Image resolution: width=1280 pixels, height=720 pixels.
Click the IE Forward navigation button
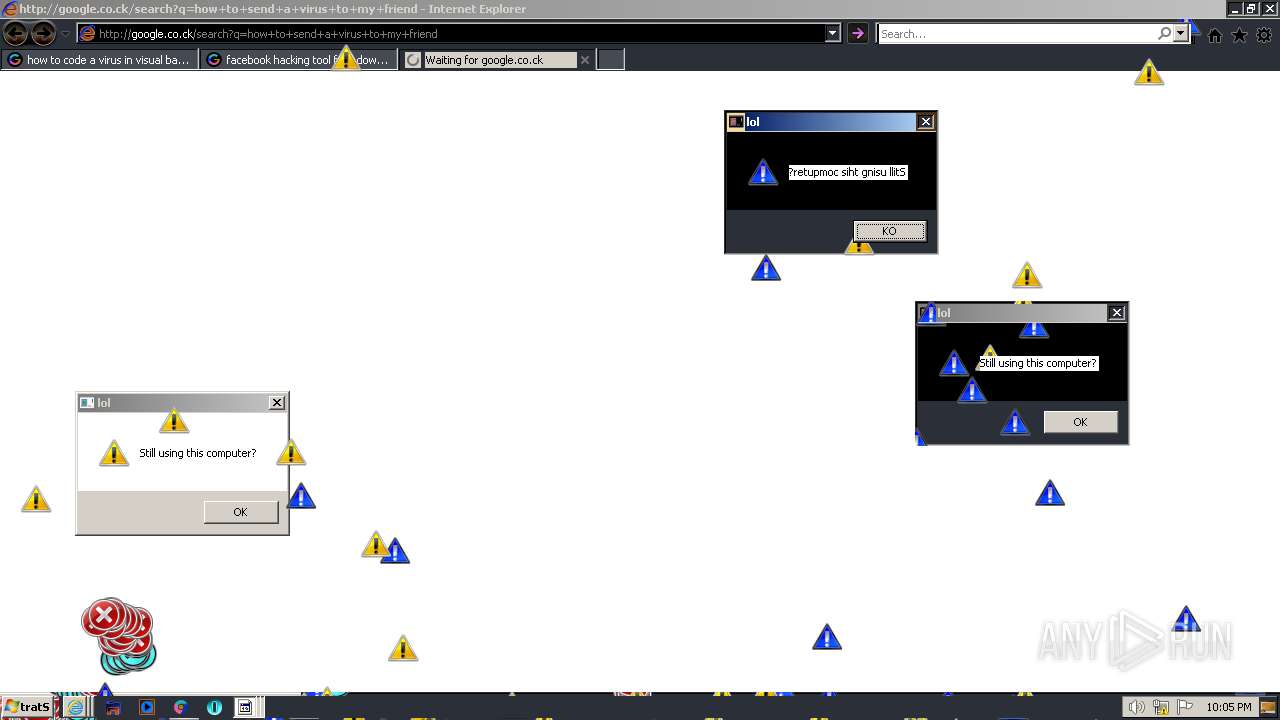point(43,34)
